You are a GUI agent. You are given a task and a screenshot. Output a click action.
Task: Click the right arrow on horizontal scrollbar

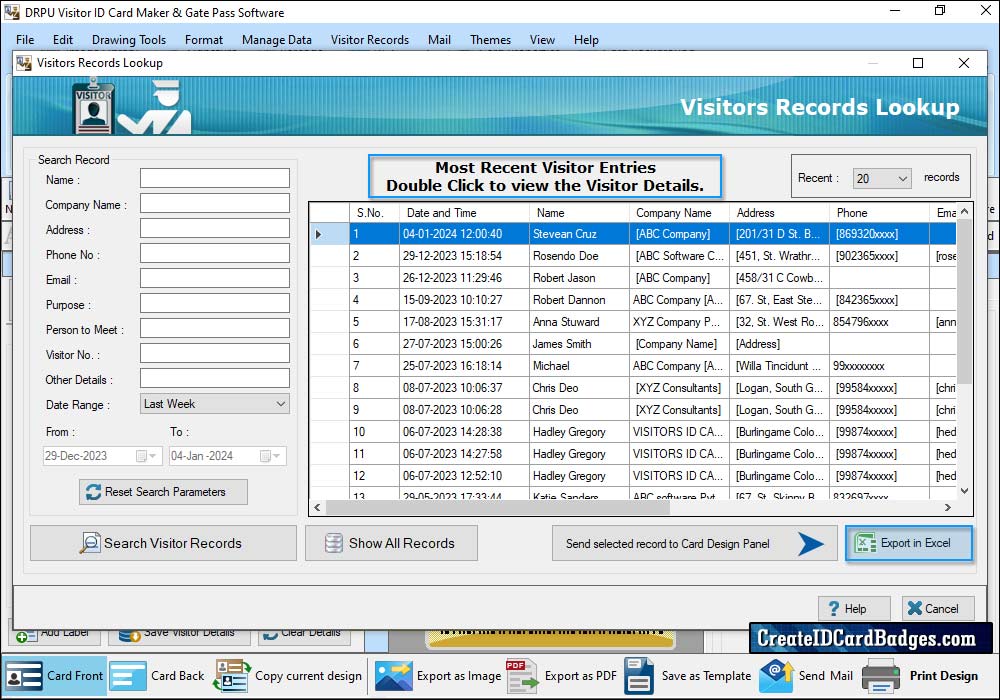pyautogui.click(x=948, y=507)
